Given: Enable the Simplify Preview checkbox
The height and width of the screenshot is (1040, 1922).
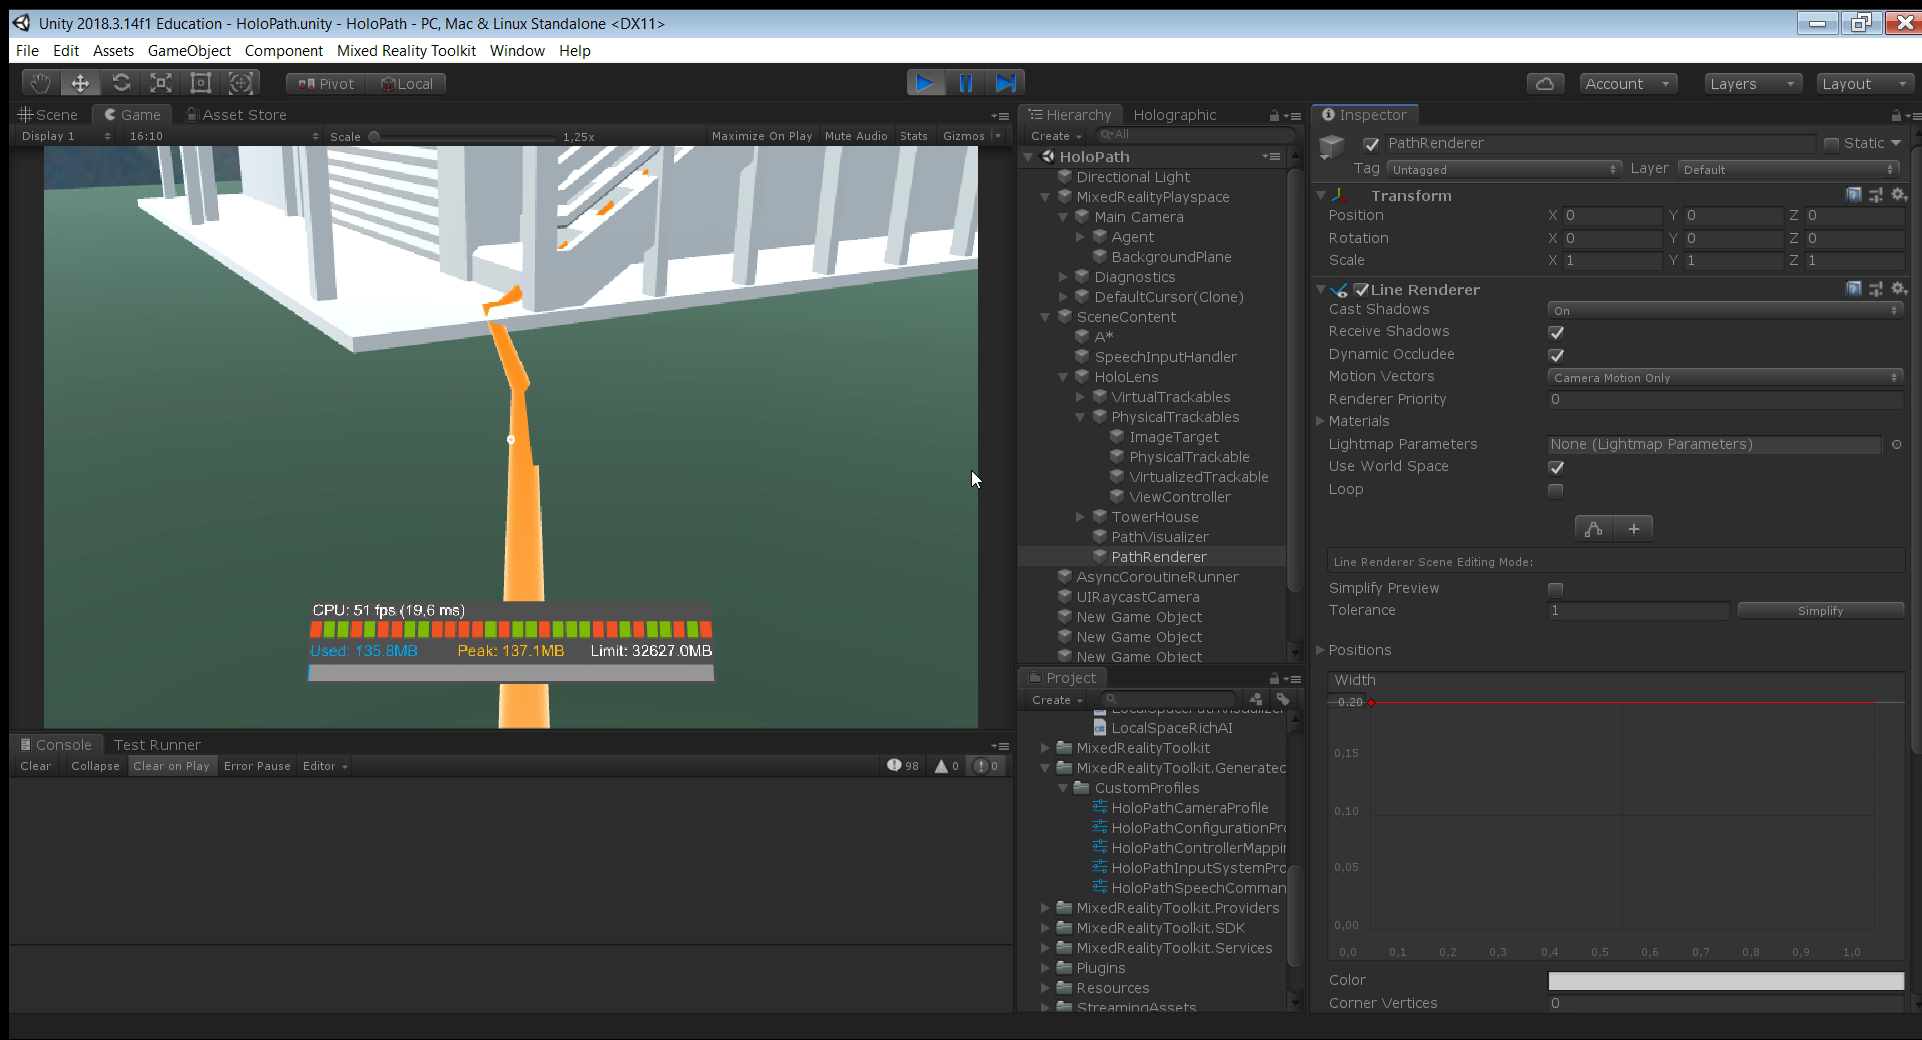Looking at the screenshot, I should tap(1555, 589).
